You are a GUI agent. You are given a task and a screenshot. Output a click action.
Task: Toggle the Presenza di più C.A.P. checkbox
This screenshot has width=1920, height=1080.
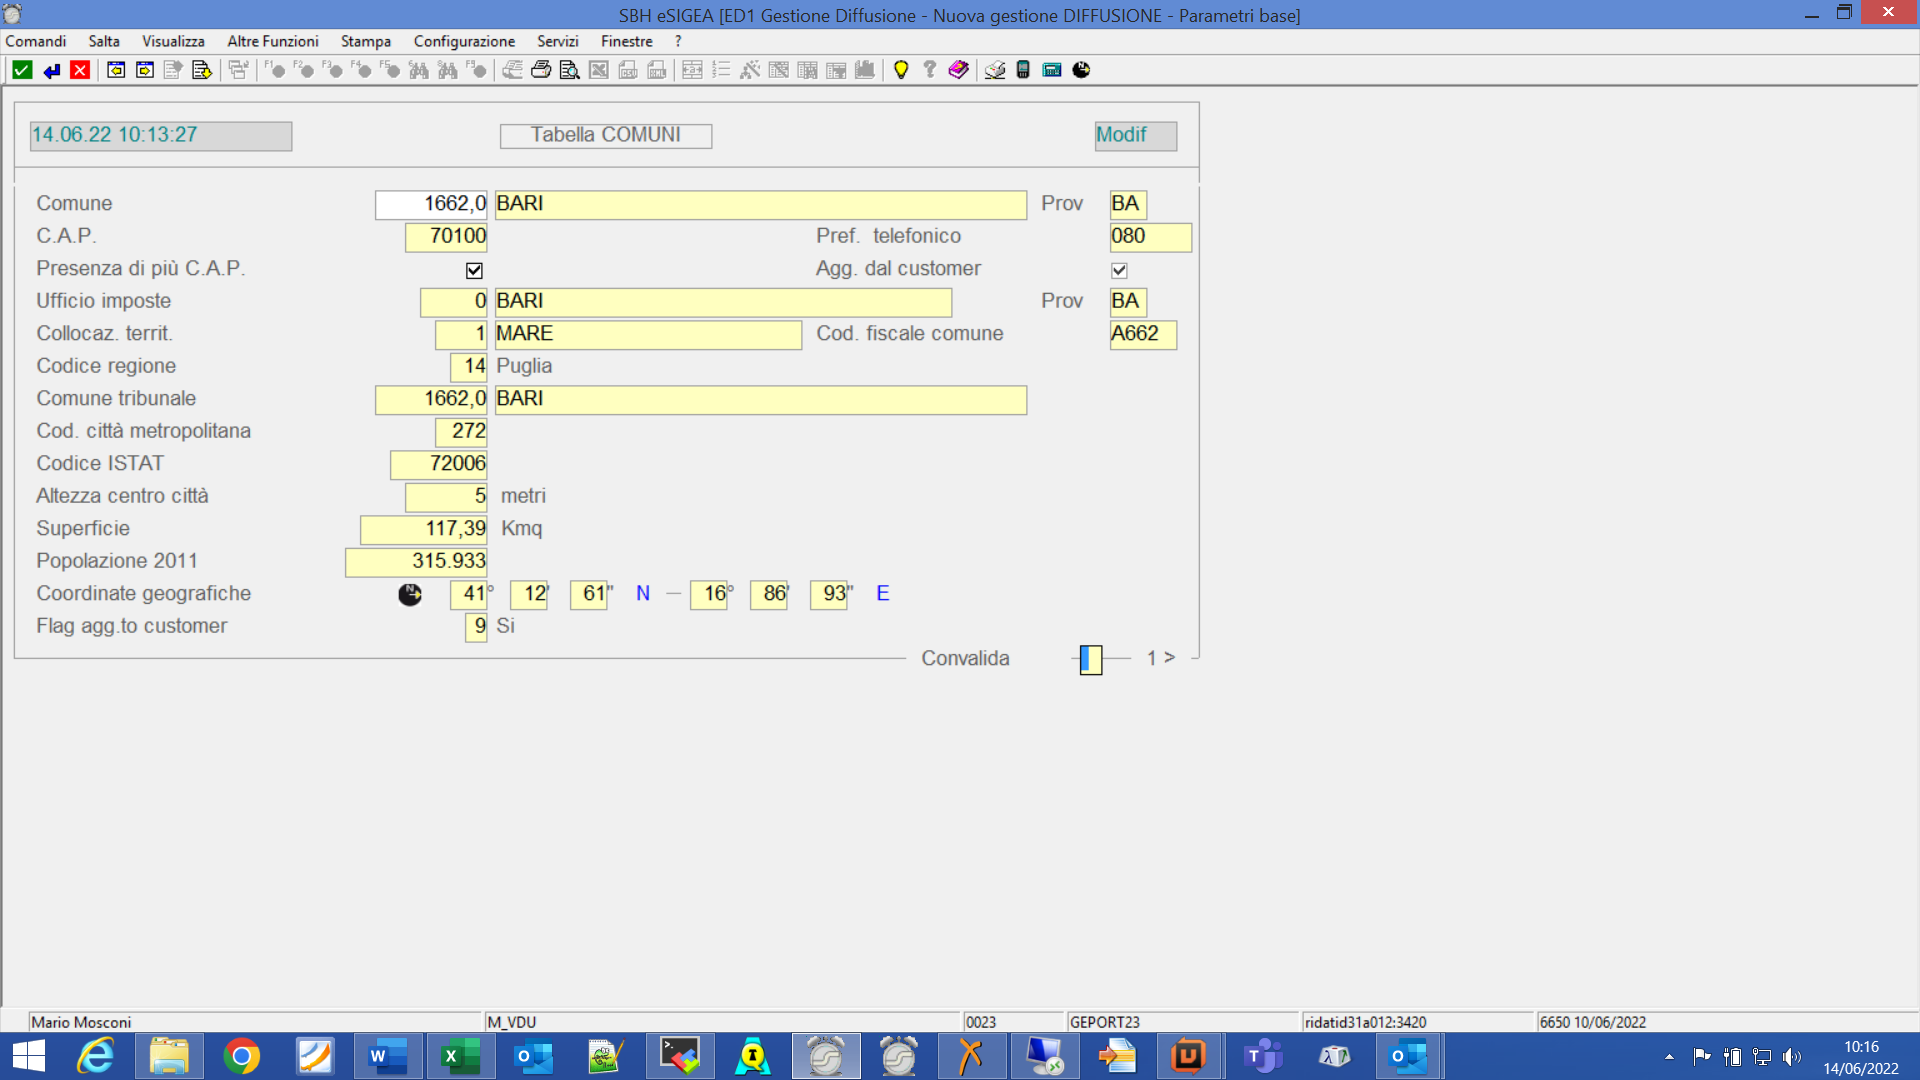coord(474,271)
